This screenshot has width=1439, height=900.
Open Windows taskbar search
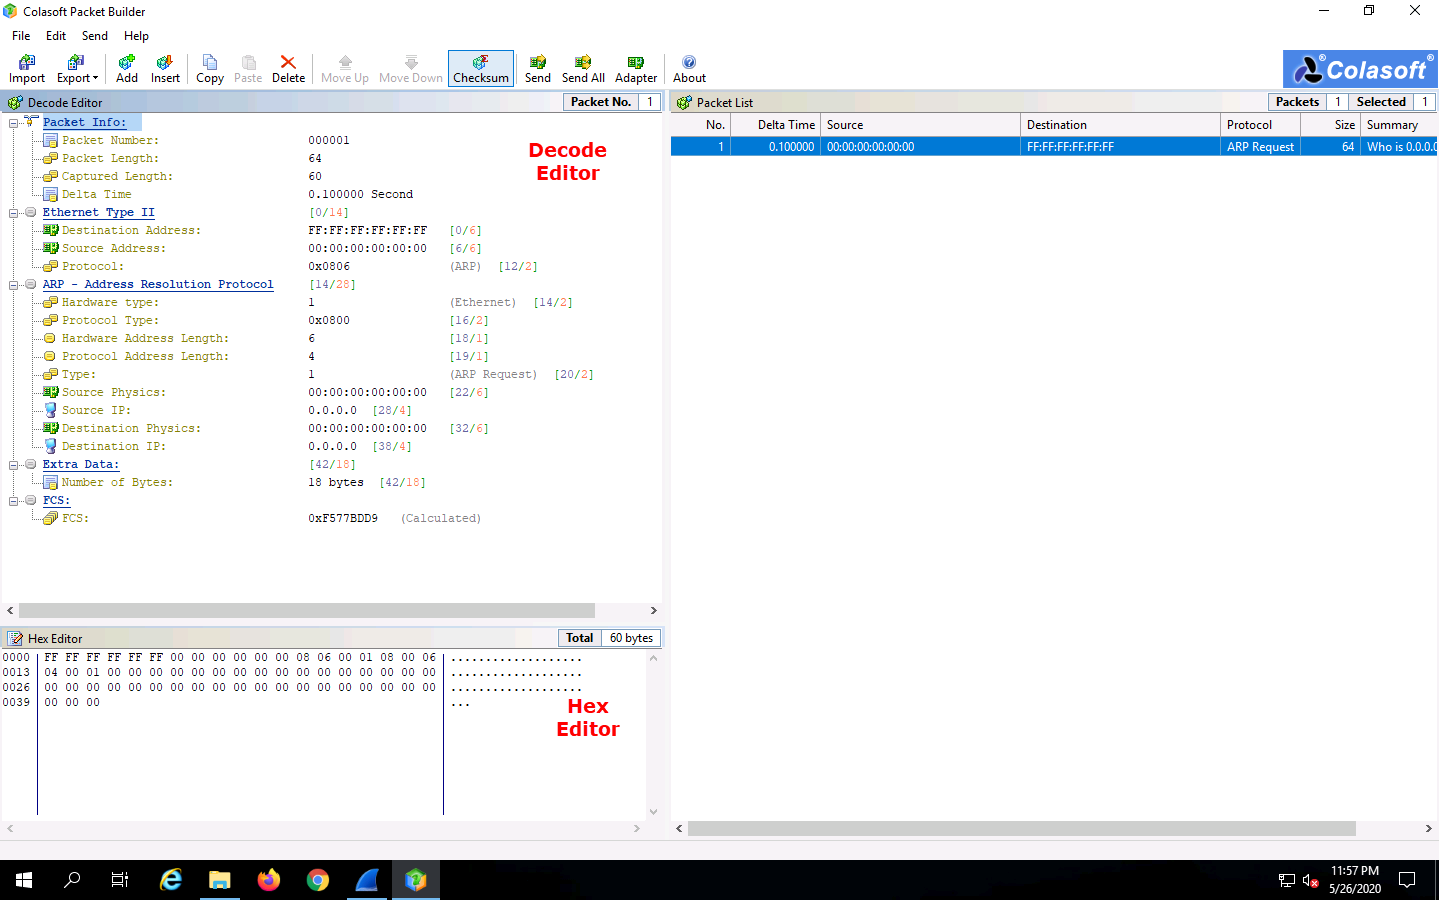(72, 880)
